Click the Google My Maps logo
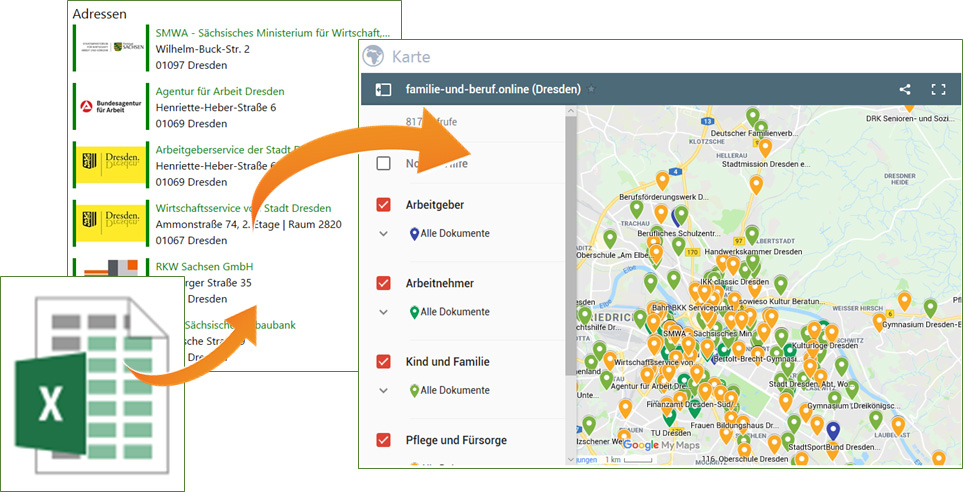This screenshot has width=963, height=492. (661, 445)
